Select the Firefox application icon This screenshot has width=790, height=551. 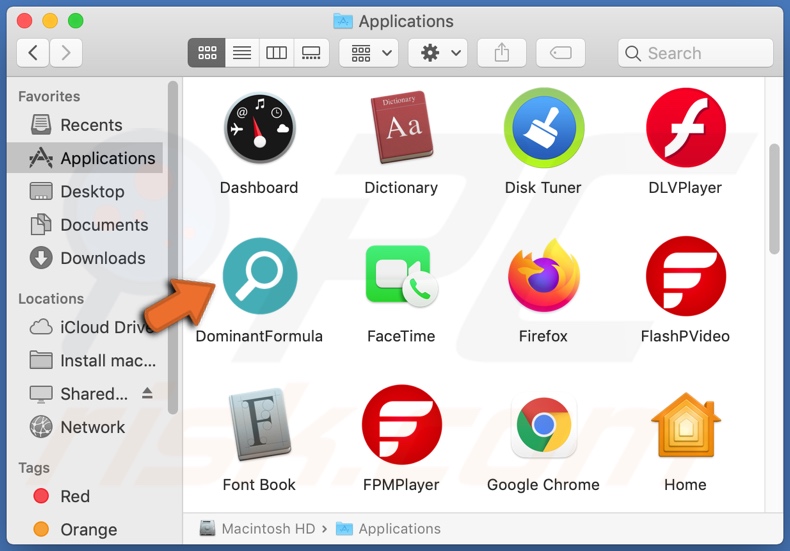click(x=543, y=277)
